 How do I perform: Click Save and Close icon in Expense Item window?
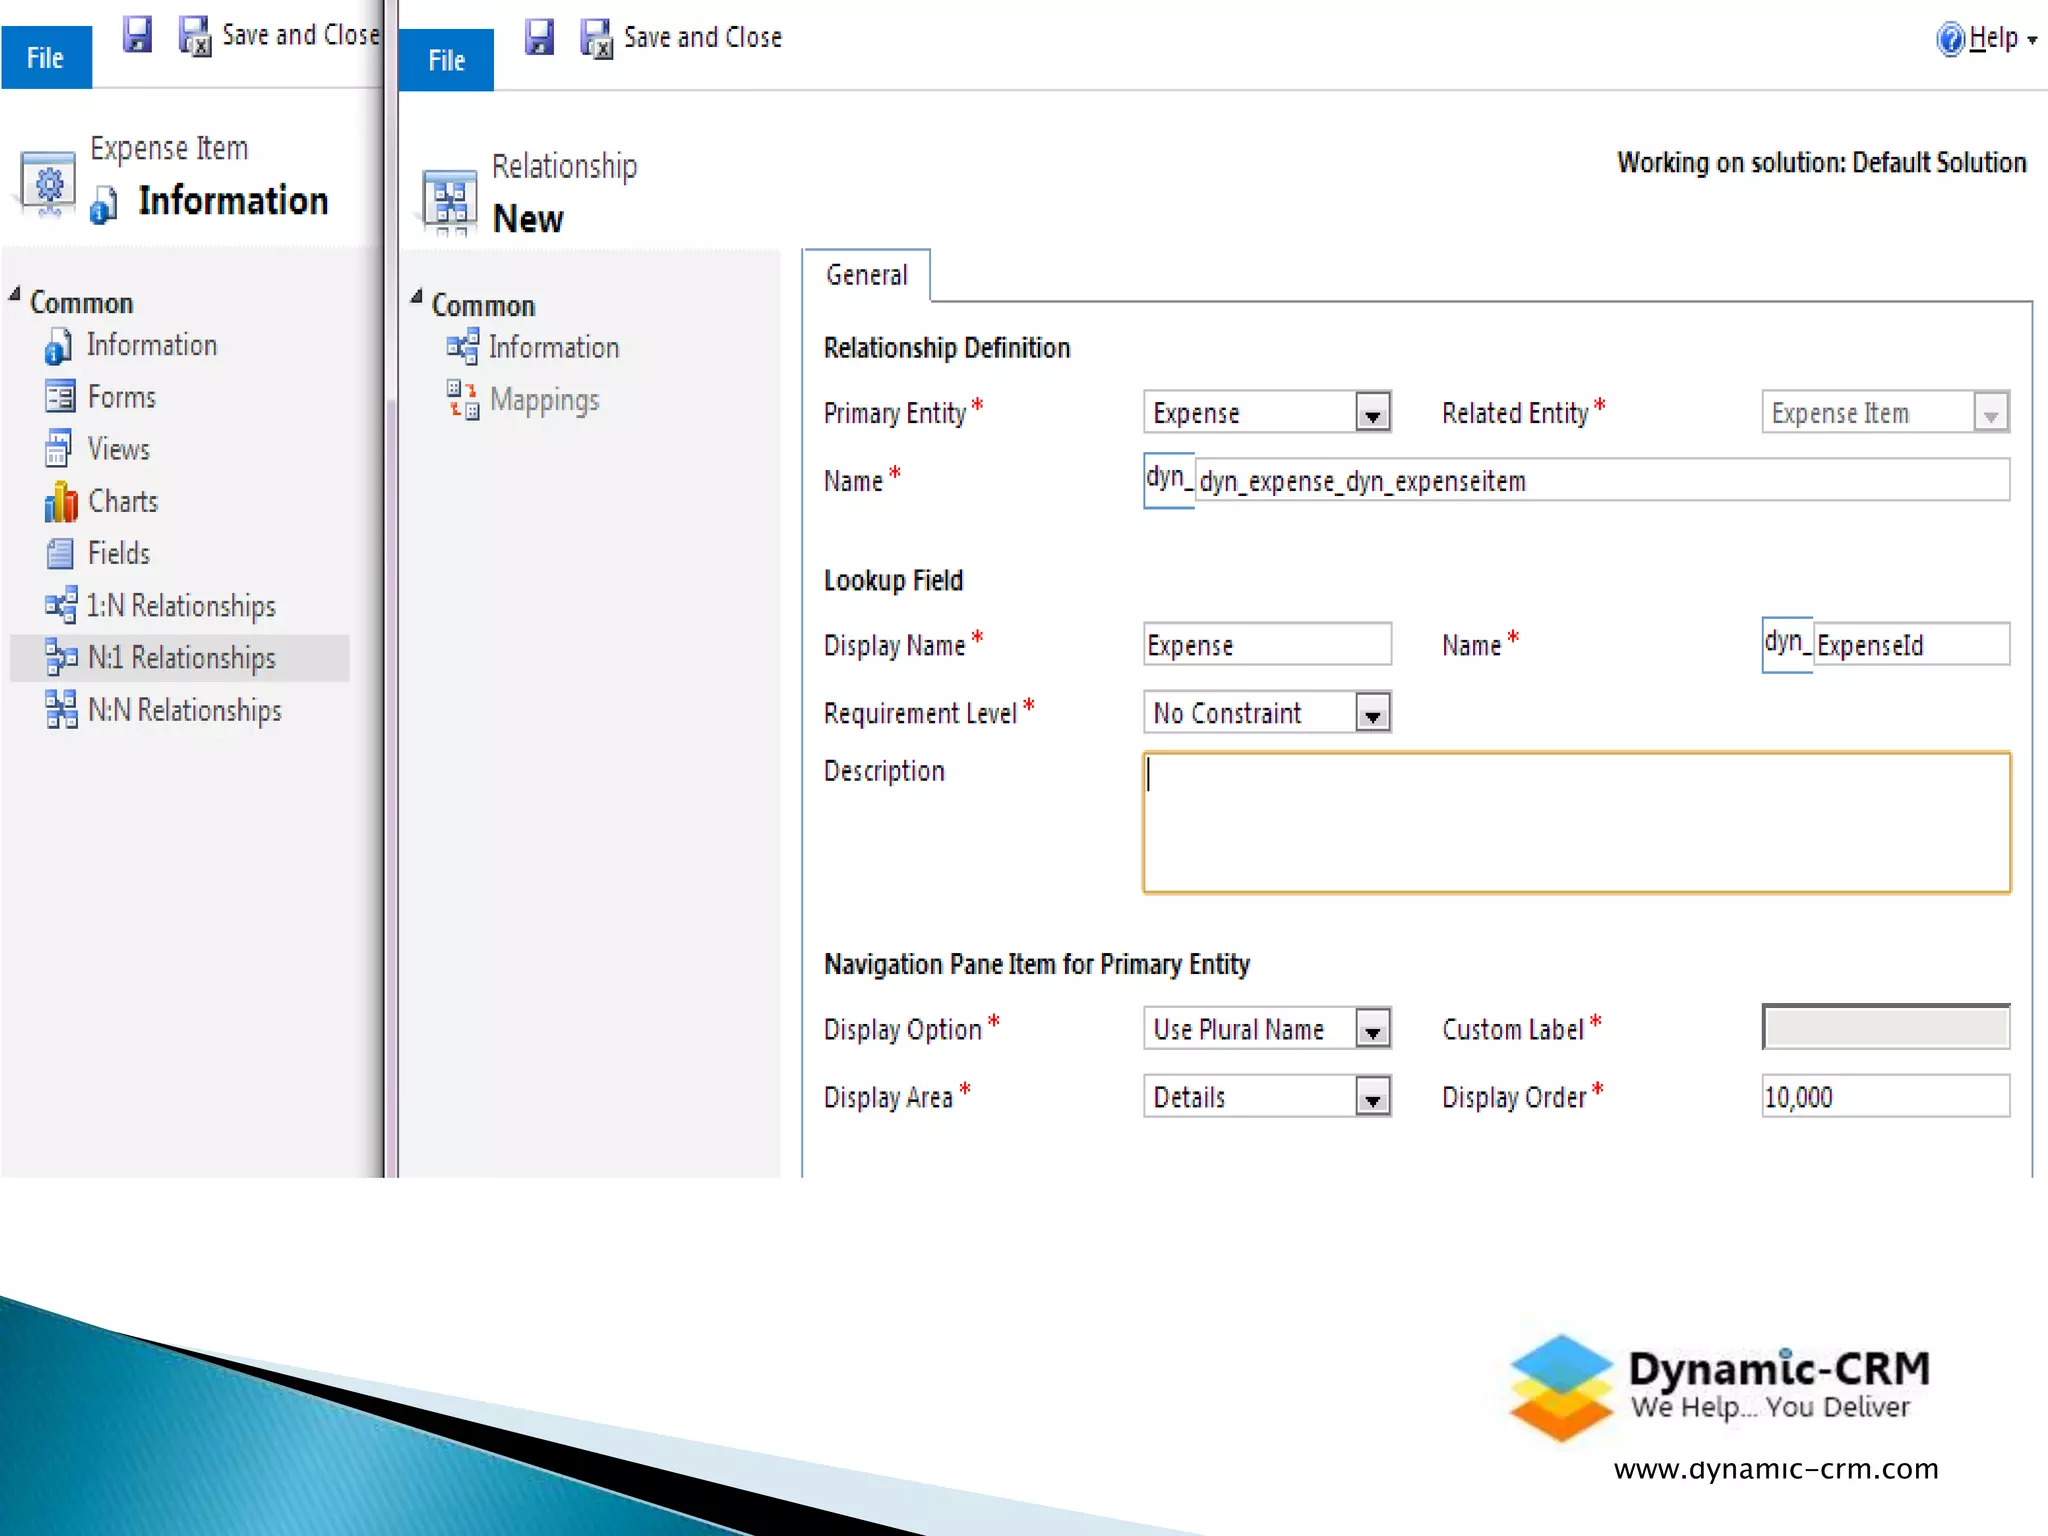coord(195,36)
